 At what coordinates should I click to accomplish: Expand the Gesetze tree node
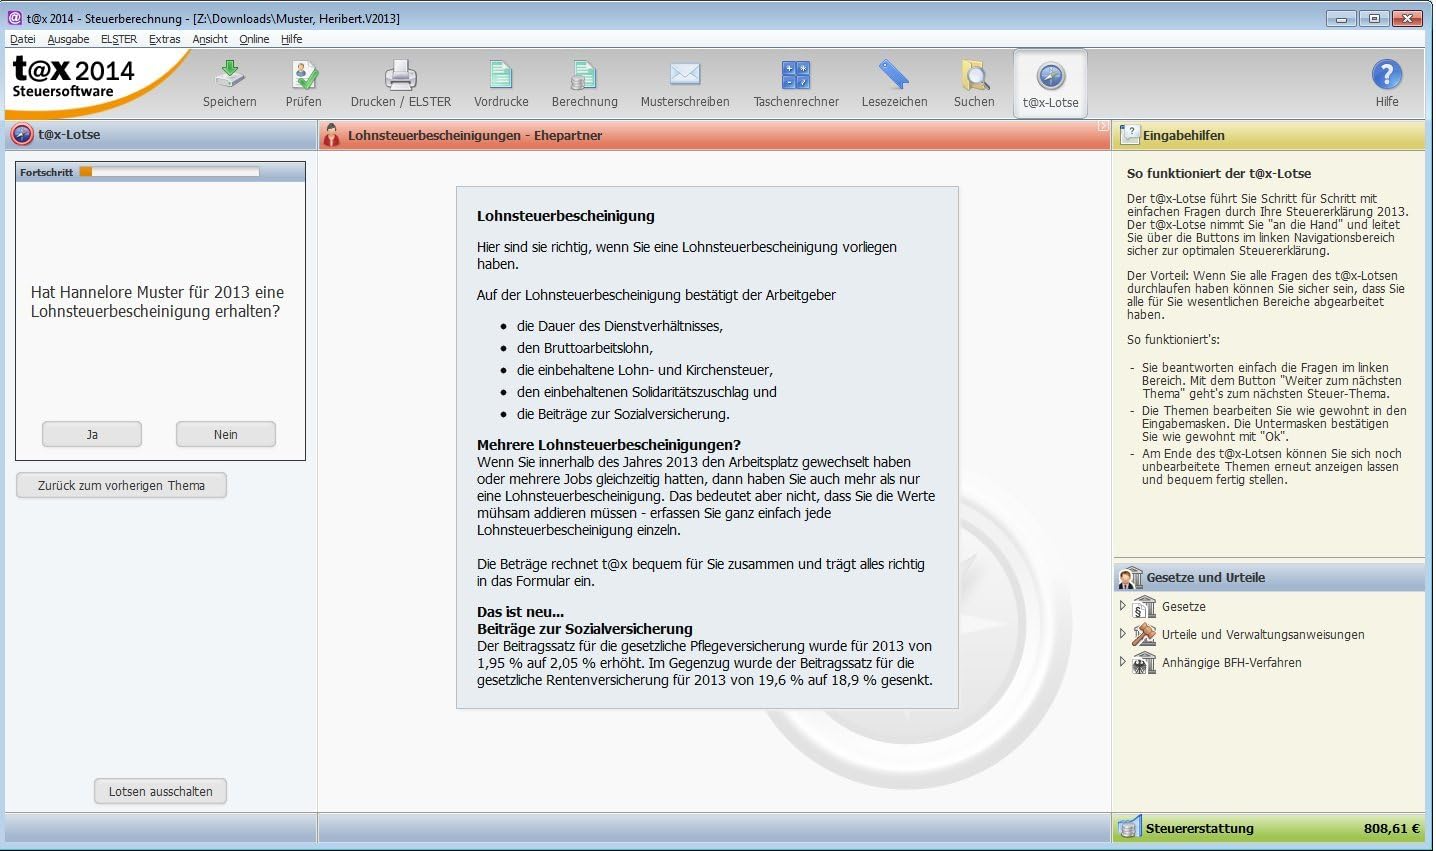point(1123,606)
